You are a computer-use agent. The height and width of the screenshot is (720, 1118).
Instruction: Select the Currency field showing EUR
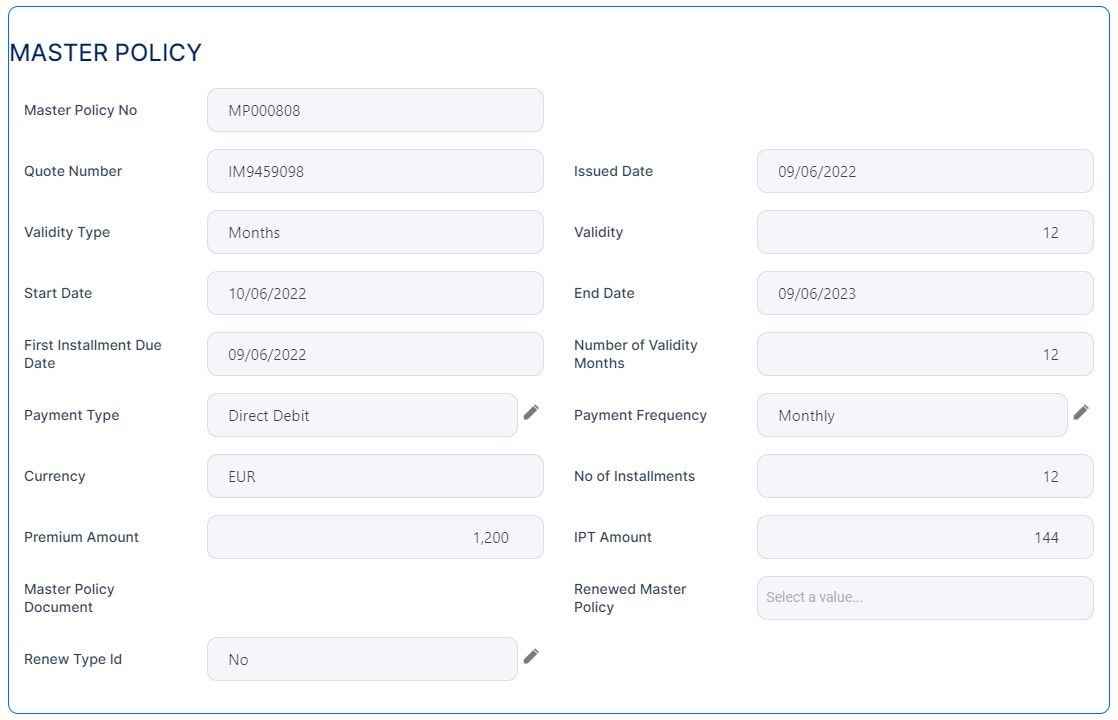375,476
